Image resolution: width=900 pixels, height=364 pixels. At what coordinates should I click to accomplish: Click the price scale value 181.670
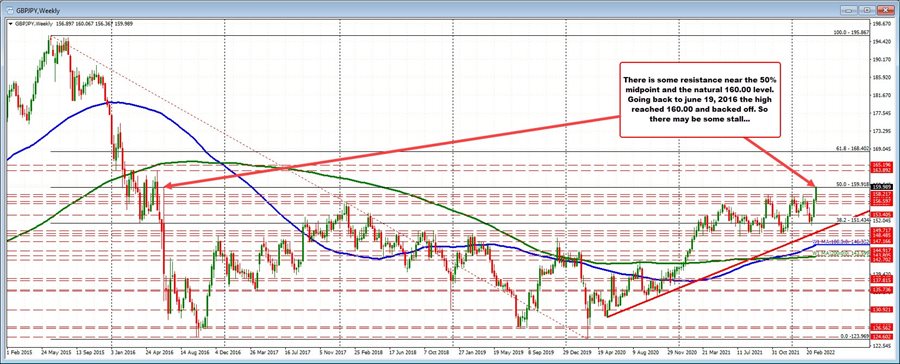coord(883,95)
